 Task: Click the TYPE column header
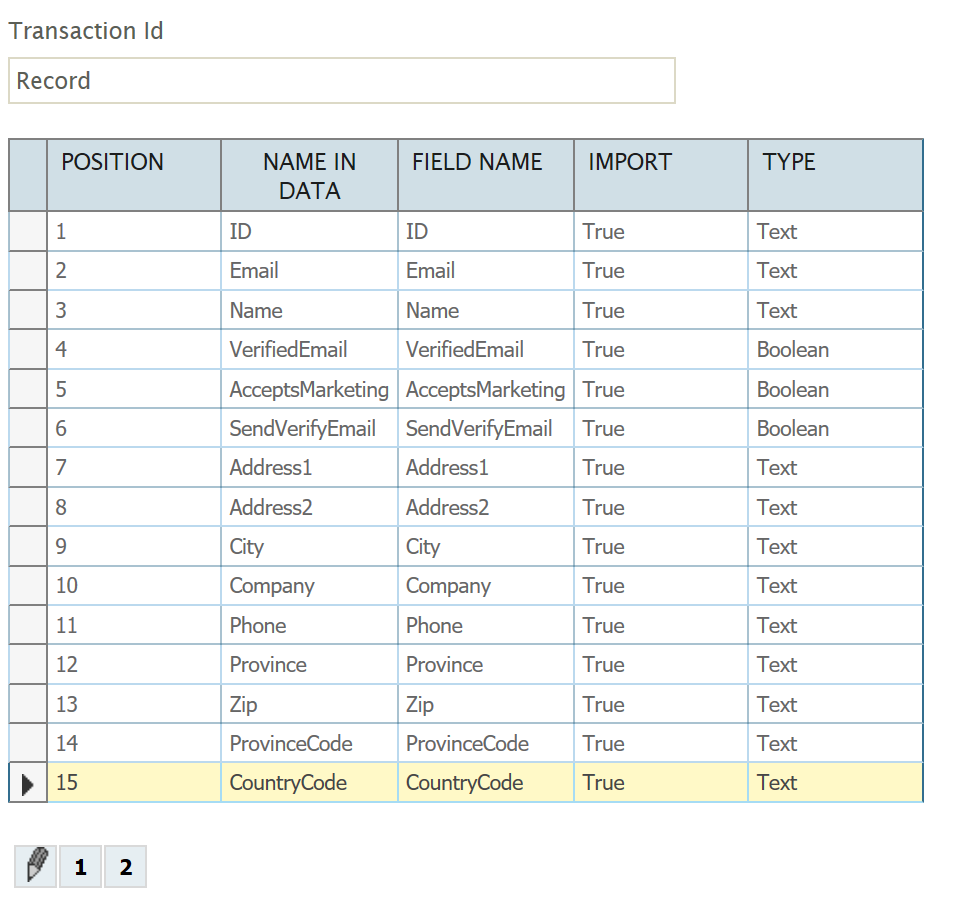tap(789, 163)
